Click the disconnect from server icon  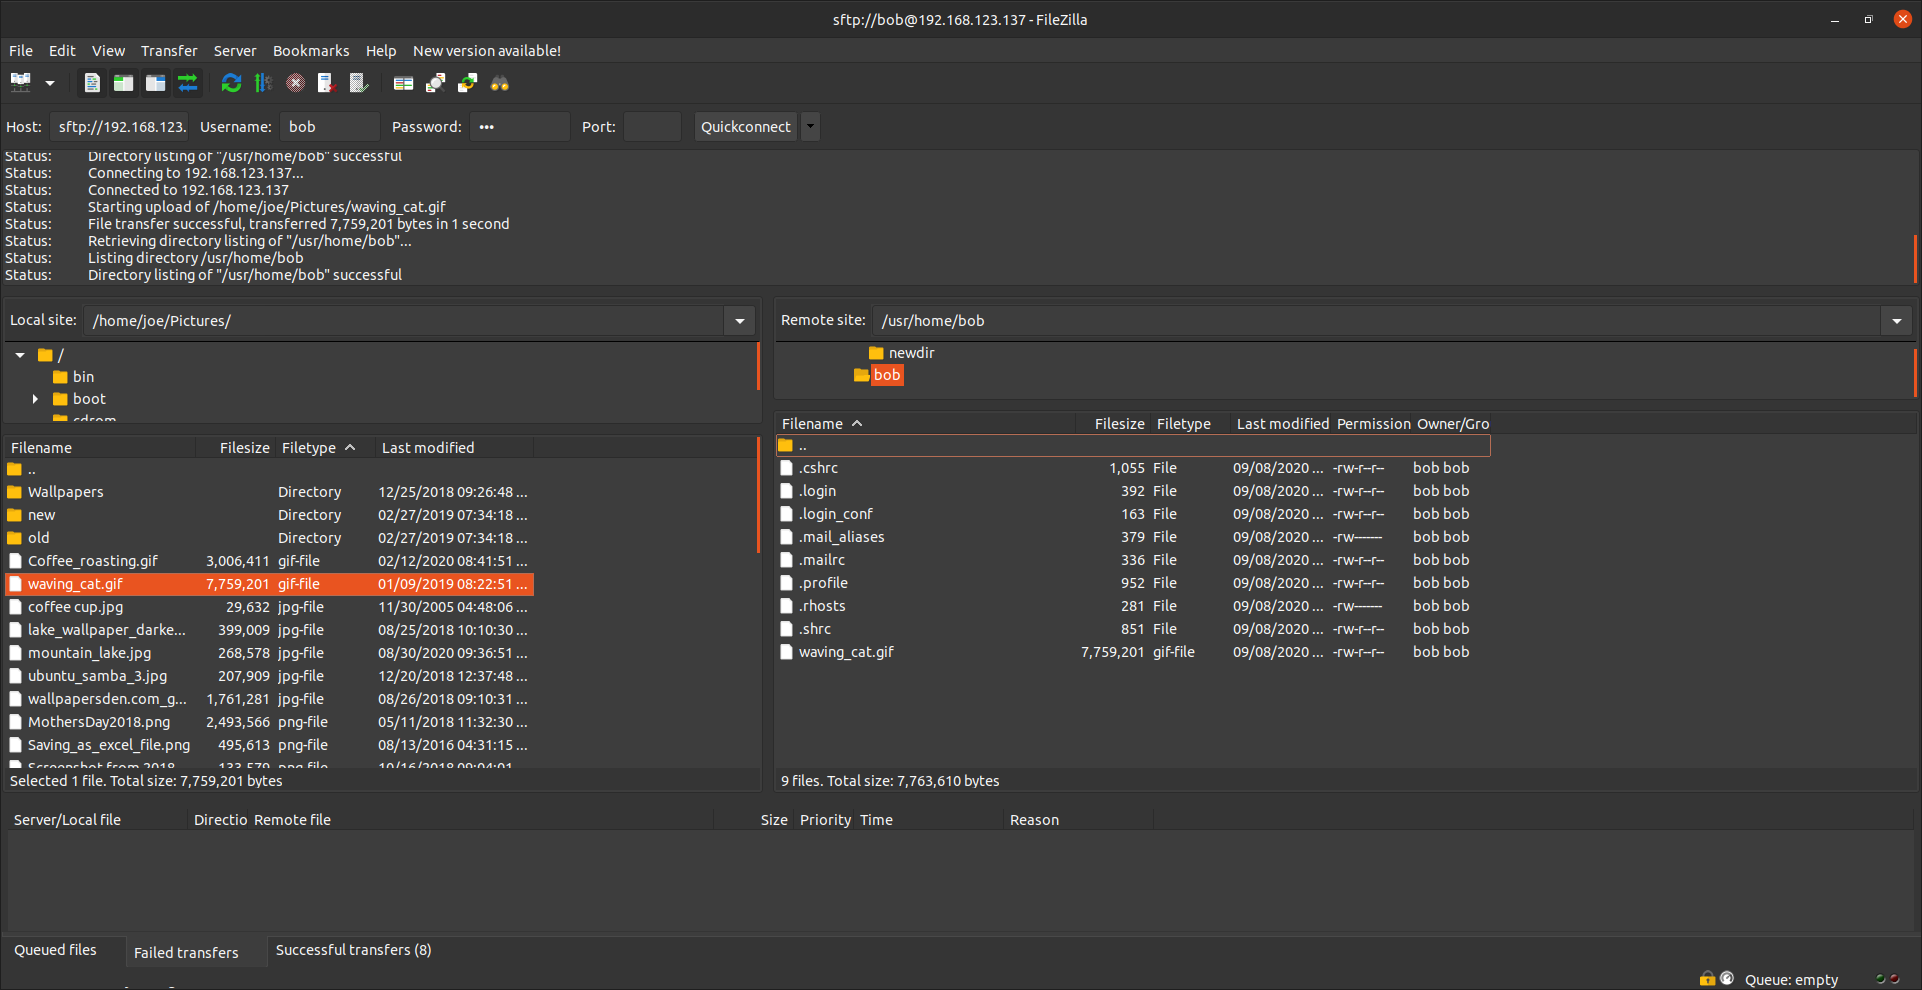pyautogui.click(x=327, y=83)
